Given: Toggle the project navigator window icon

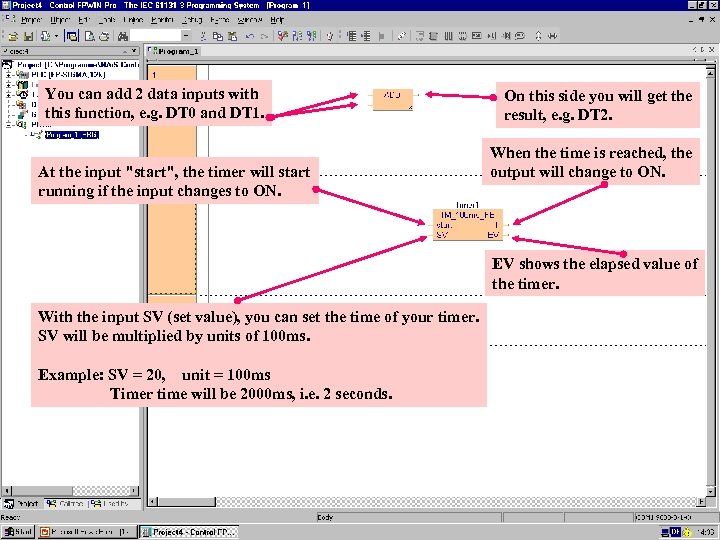Looking at the screenshot, I should coord(72,36).
